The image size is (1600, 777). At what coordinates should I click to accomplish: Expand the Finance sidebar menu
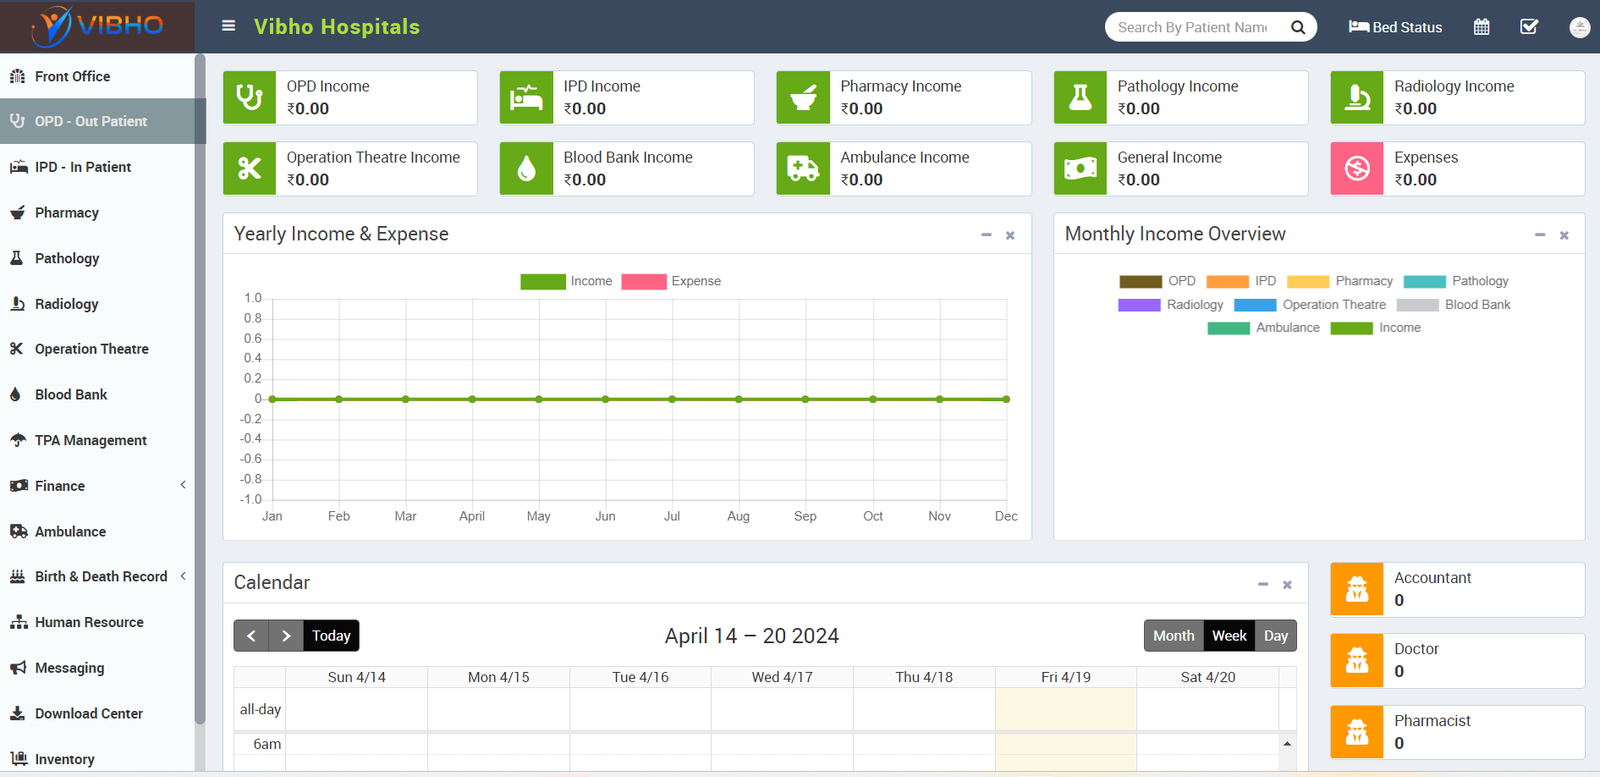pos(97,486)
